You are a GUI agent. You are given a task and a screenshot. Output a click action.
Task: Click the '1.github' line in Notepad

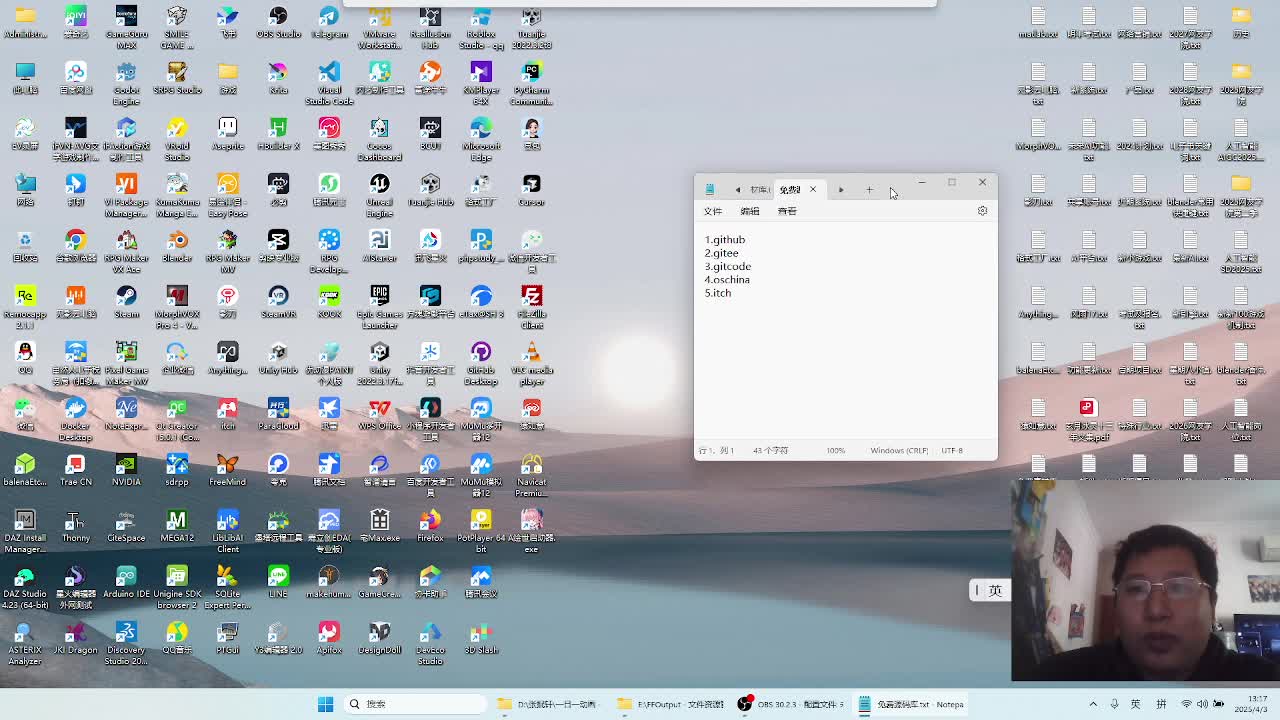[725, 240]
